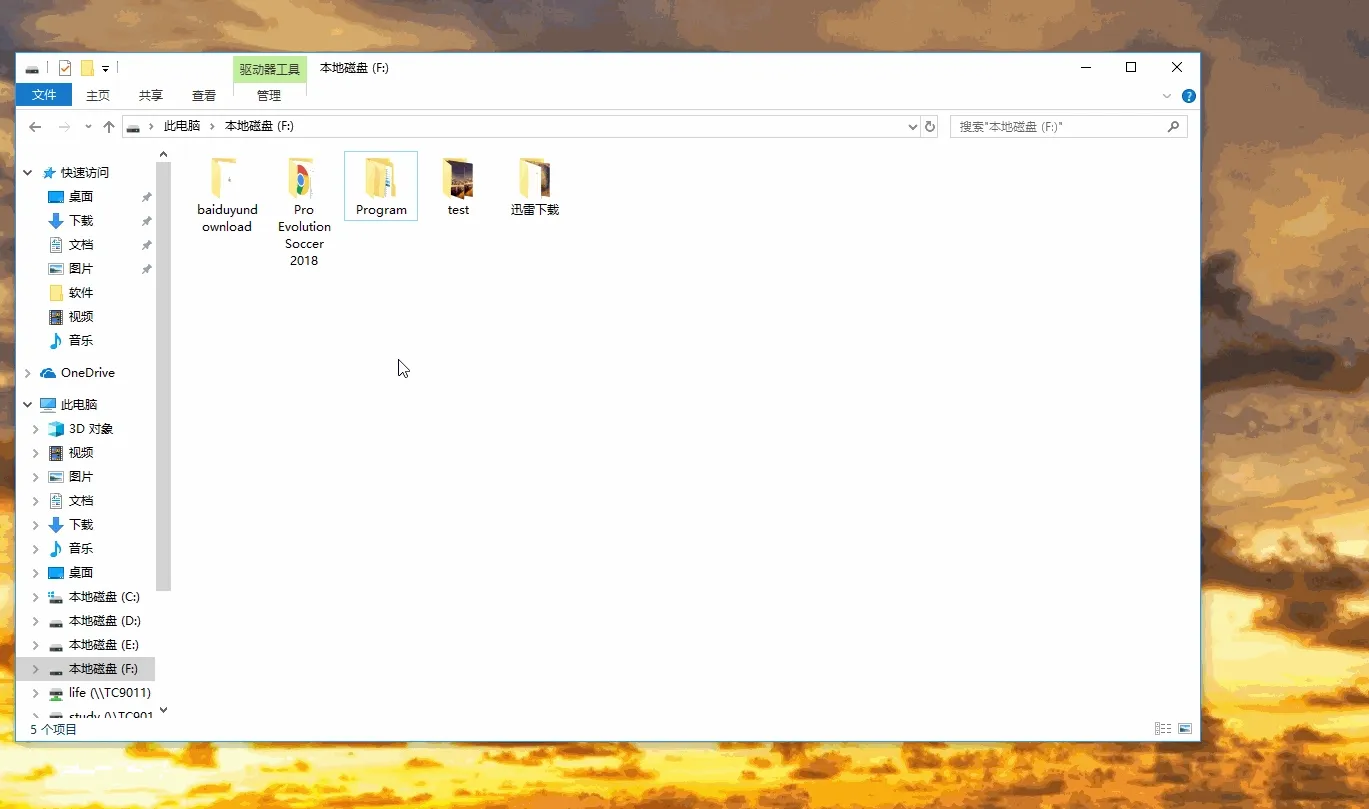1369x809 pixels.
Task: Go up one folder level with the up arrow
Action: (110, 127)
